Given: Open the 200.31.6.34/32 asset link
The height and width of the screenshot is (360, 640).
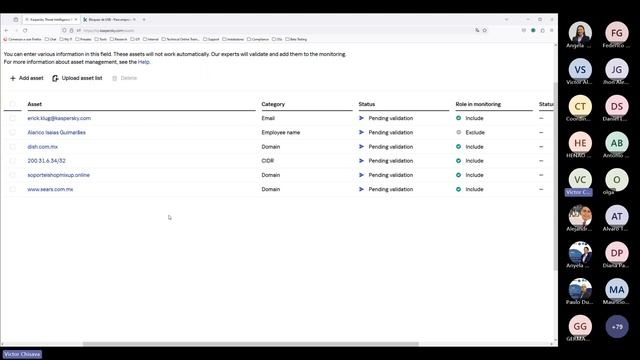Looking at the screenshot, I should click(46, 161).
